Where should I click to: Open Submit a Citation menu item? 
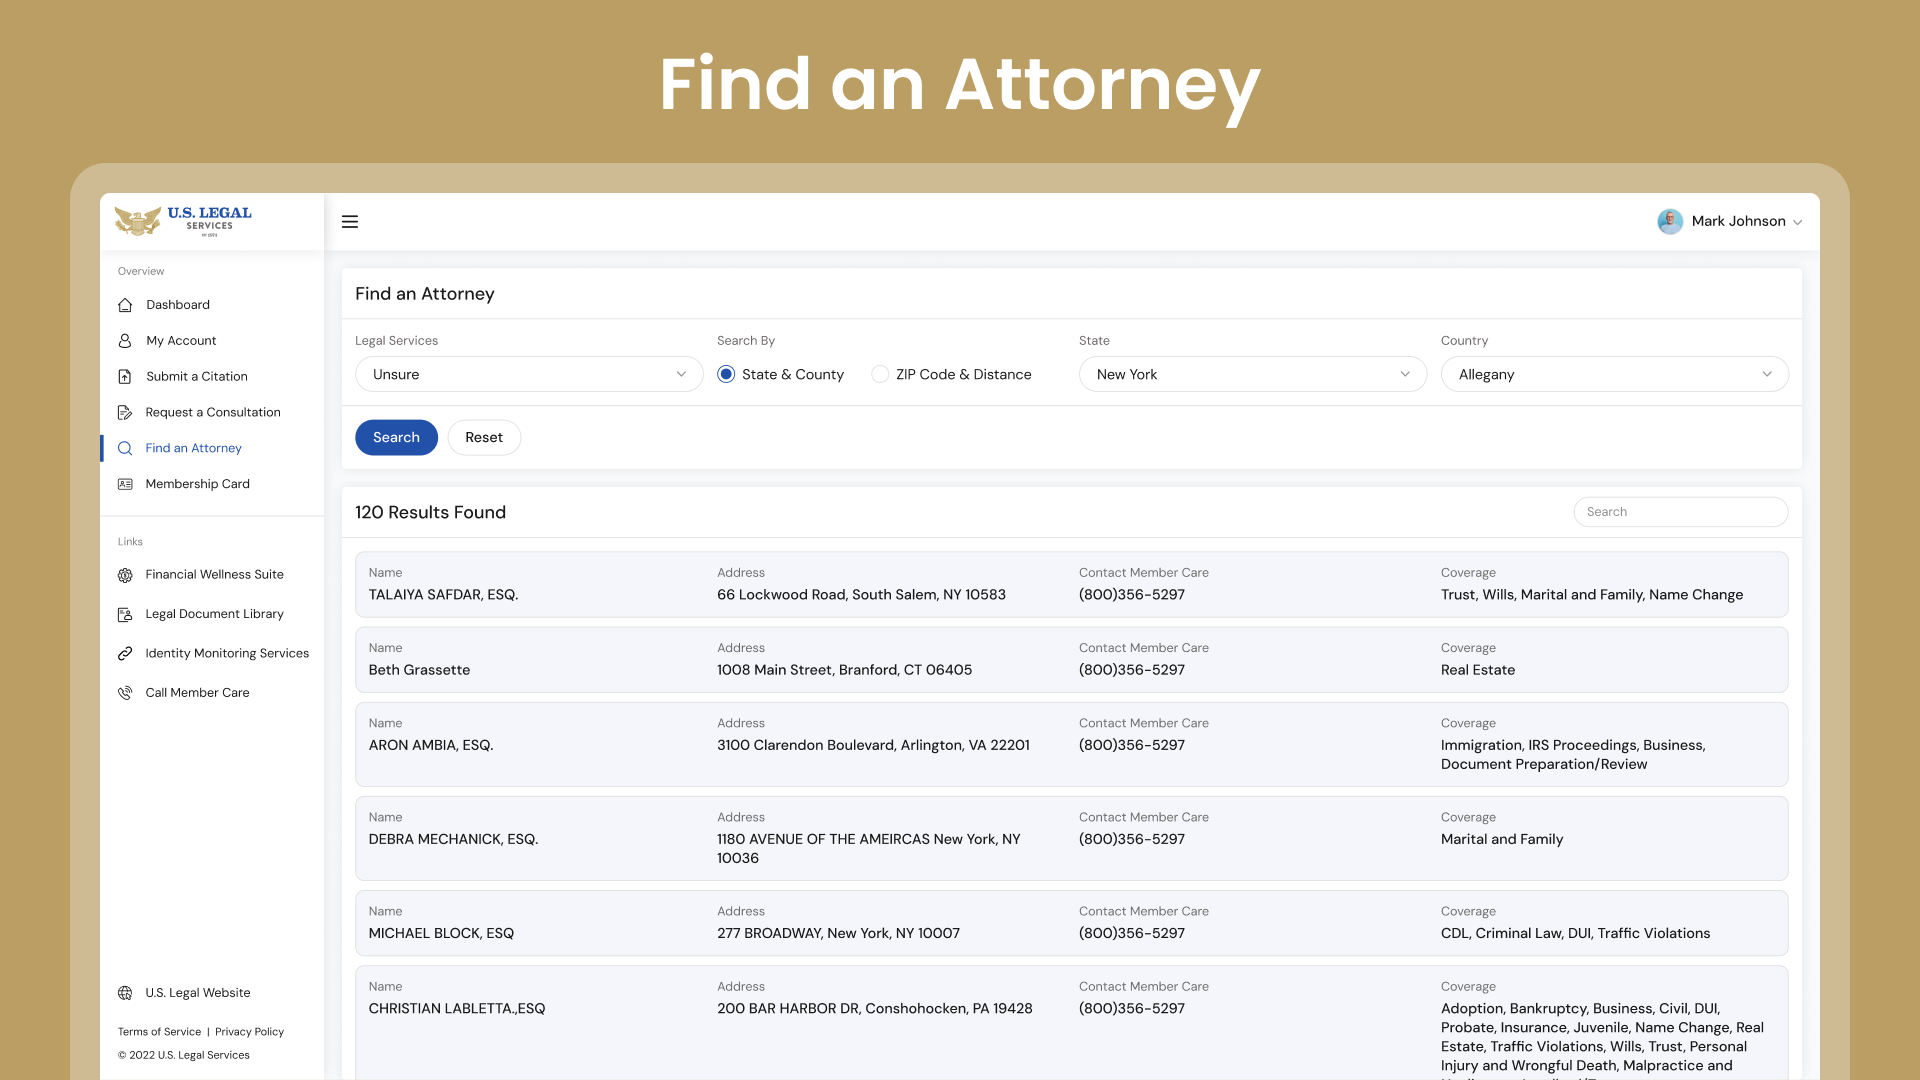coord(197,377)
